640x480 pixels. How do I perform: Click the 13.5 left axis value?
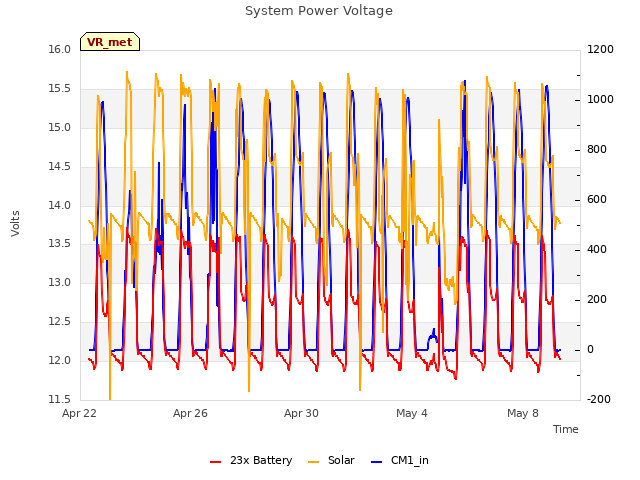60,244
